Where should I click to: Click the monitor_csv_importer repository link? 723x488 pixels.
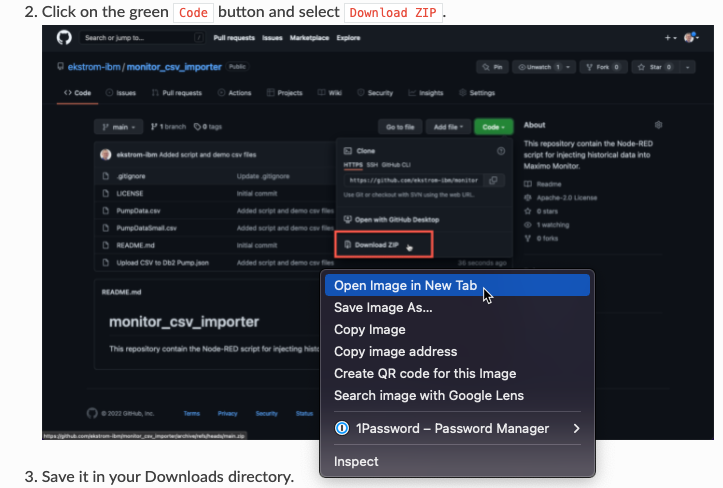[174, 67]
